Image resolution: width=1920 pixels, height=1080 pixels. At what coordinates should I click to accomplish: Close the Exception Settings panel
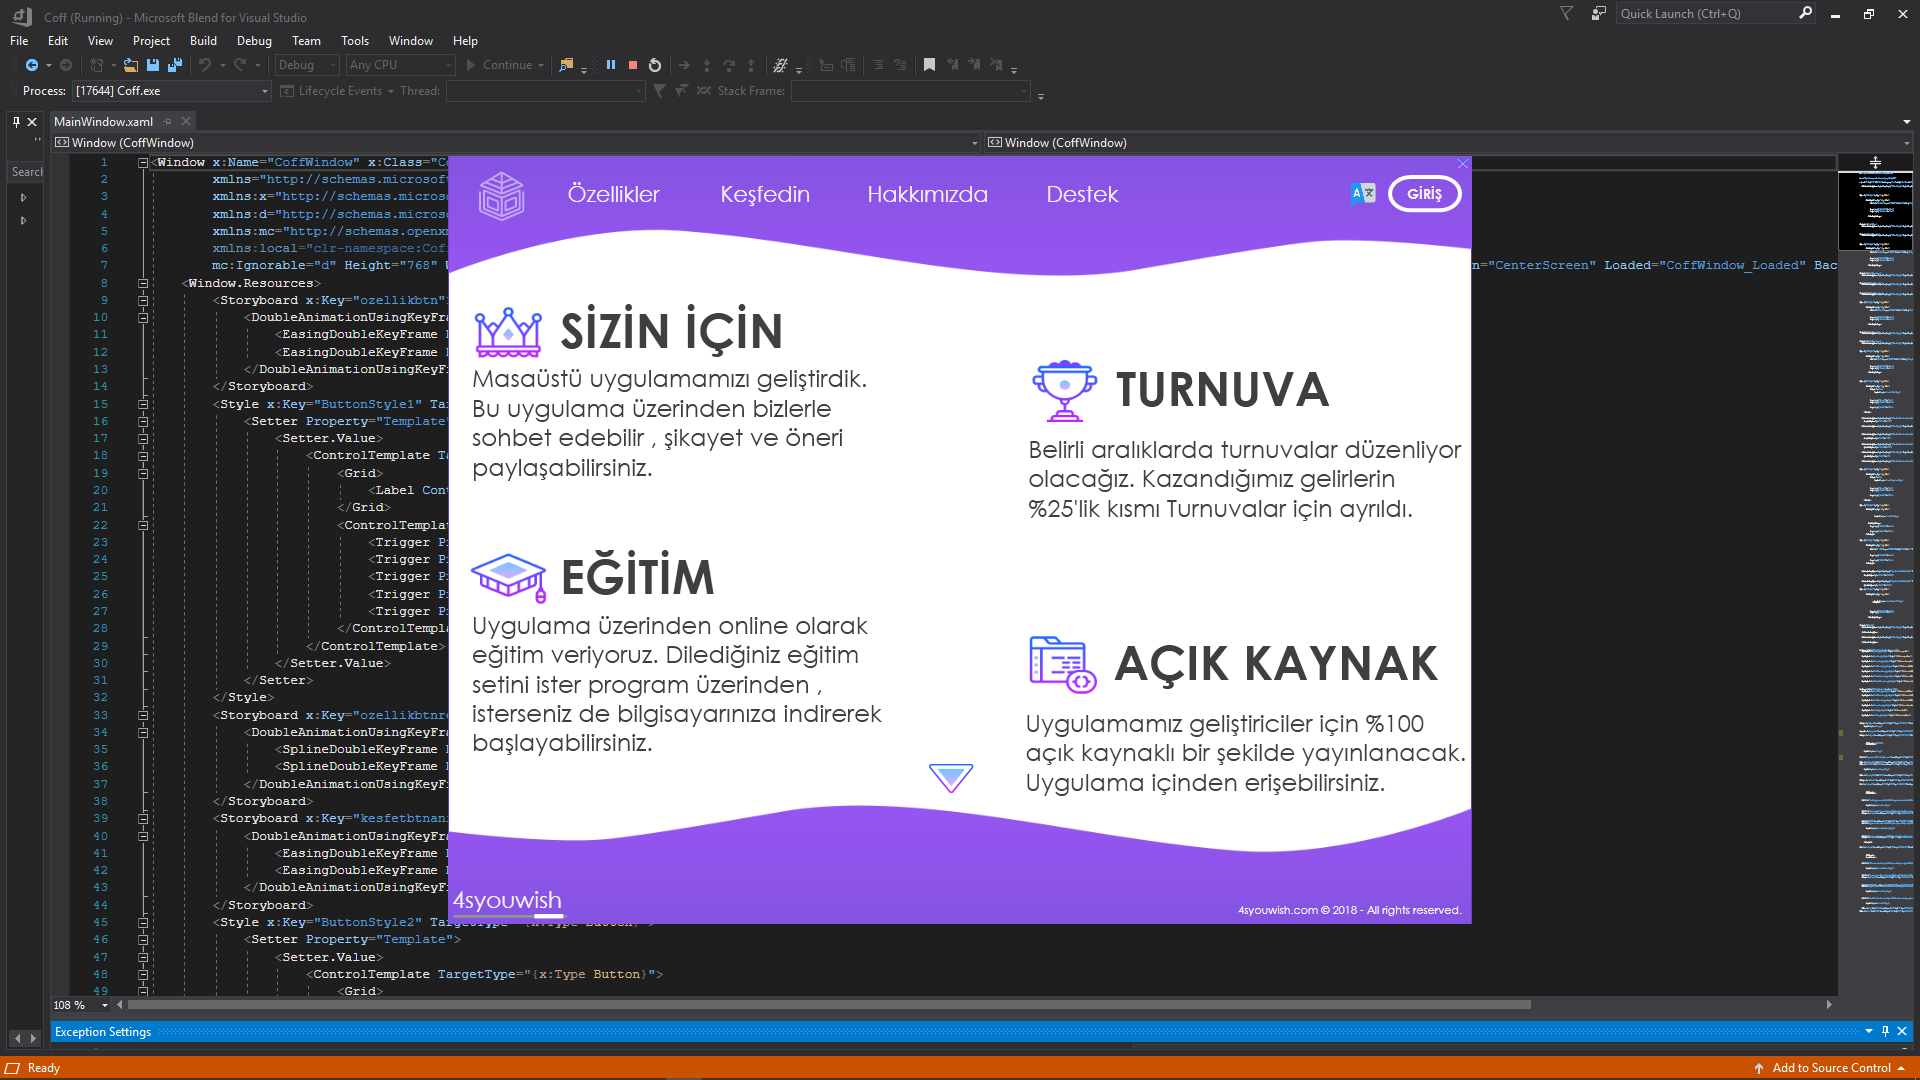(1902, 1031)
